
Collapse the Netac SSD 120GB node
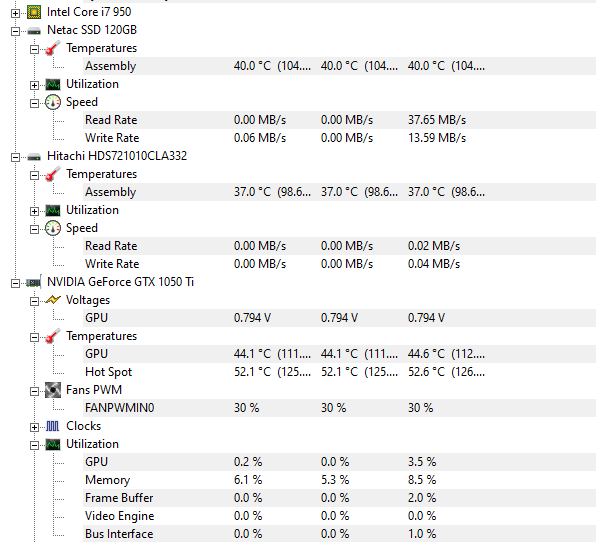[x=15, y=32]
